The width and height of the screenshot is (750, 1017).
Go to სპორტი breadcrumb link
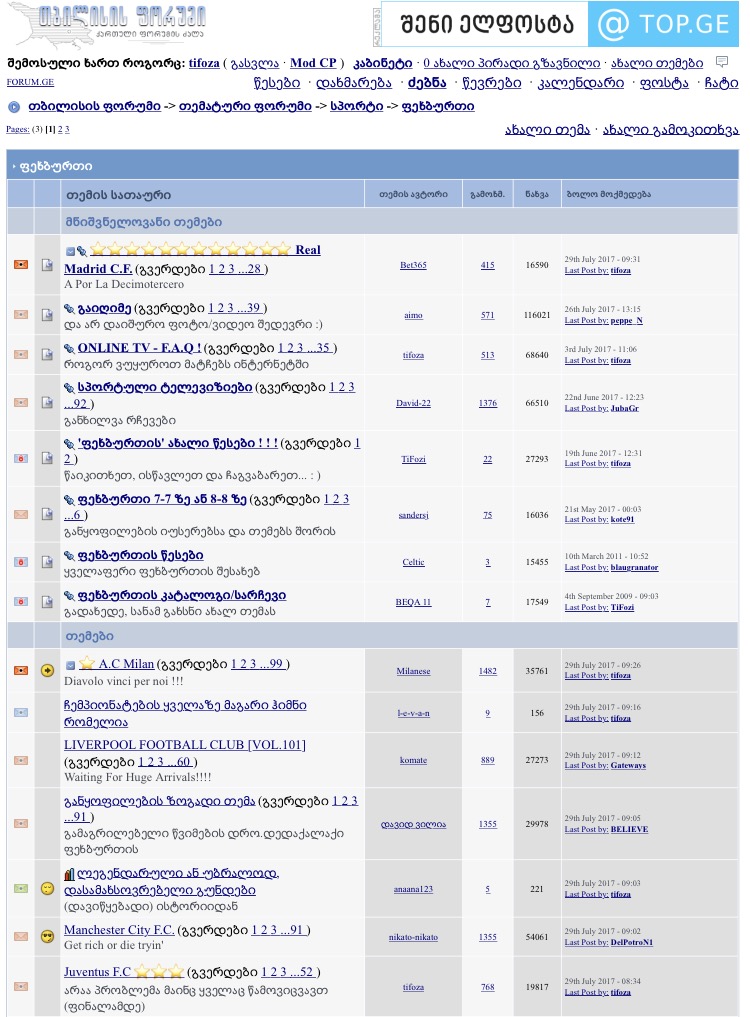click(x=357, y=106)
